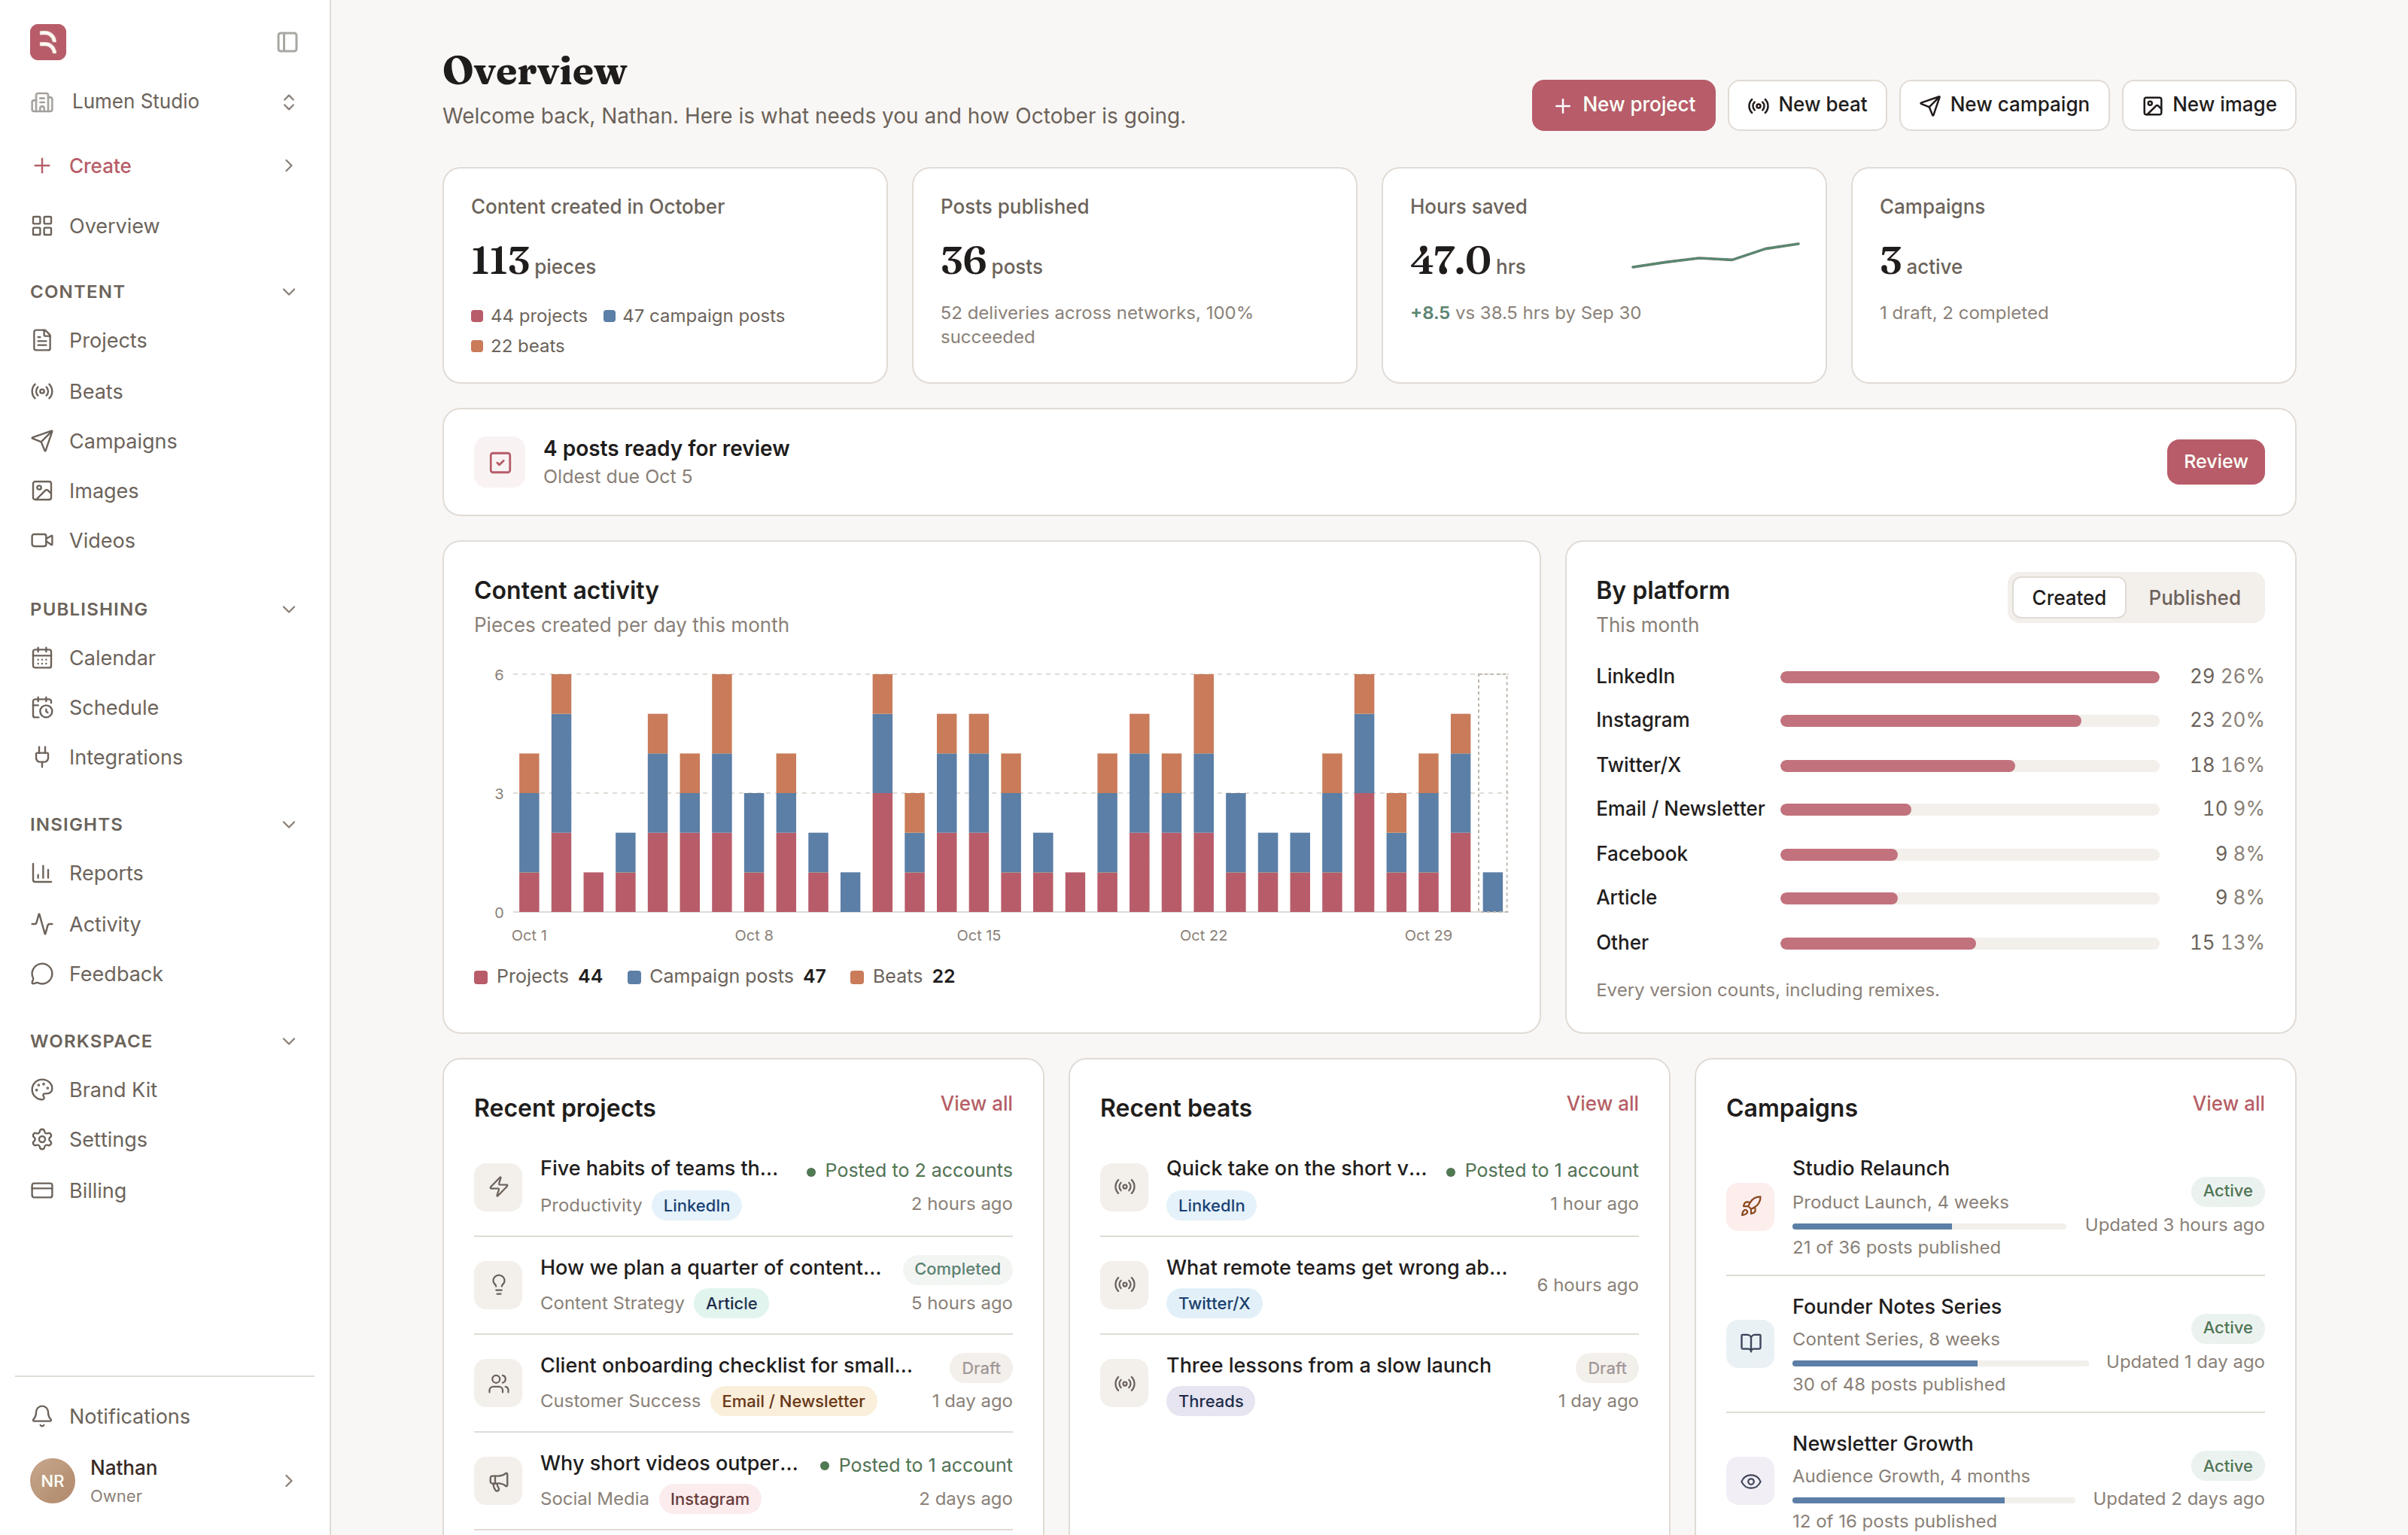Open the Schedule page
This screenshot has width=2408, height=1535.
[x=165, y=708]
